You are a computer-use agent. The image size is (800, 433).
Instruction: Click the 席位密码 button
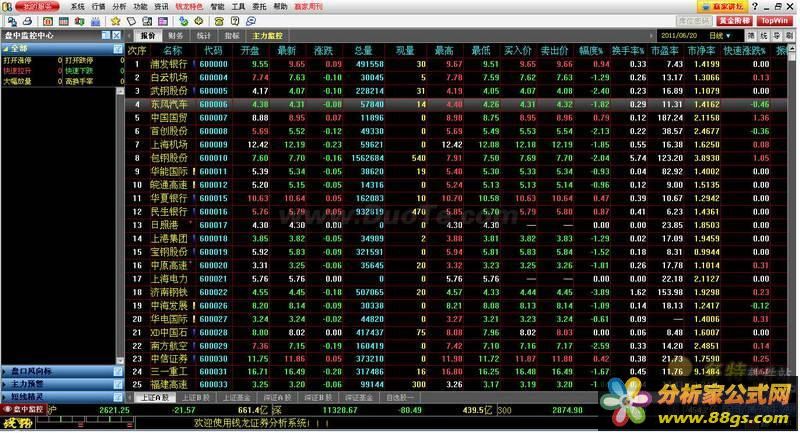[694, 21]
